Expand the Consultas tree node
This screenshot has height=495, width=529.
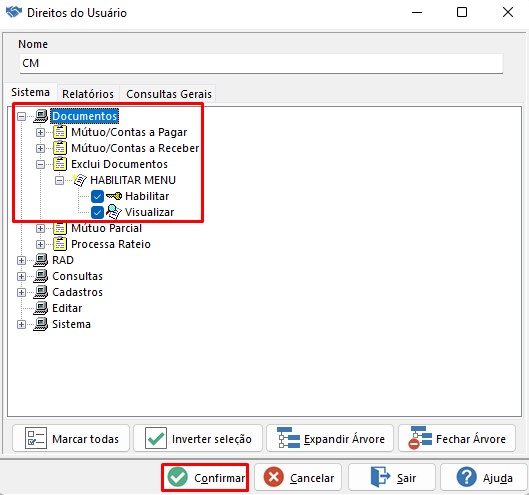[21, 277]
